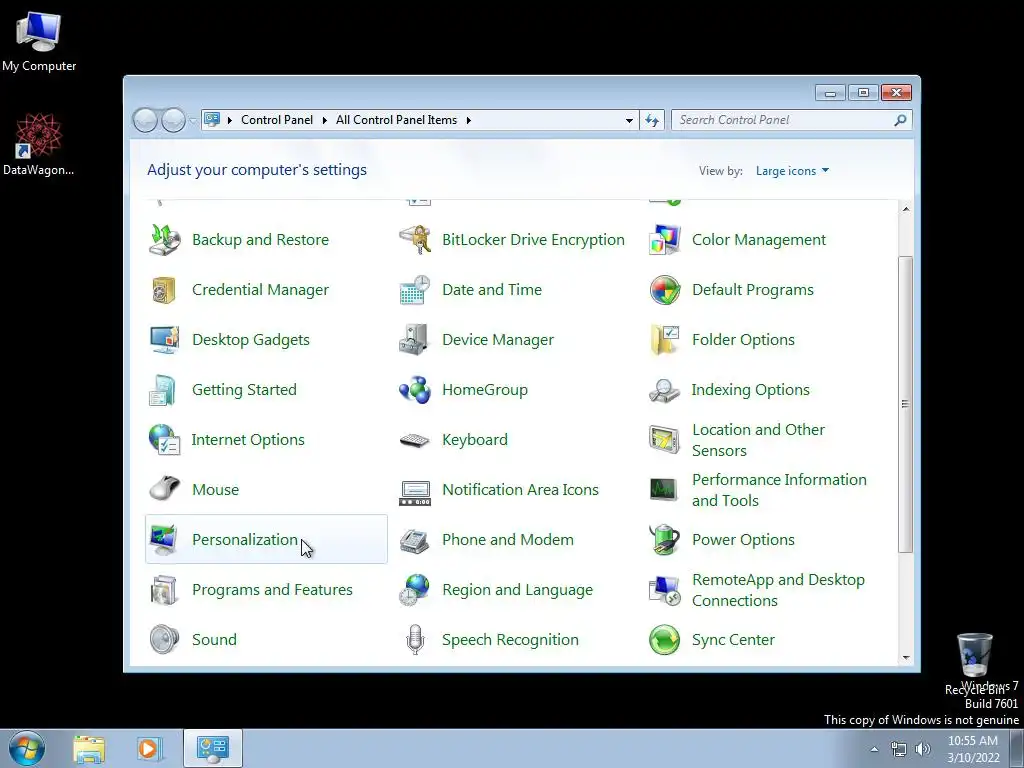The width and height of the screenshot is (1024, 768).
Task: Go forward with the Forward button
Action: click(173, 120)
